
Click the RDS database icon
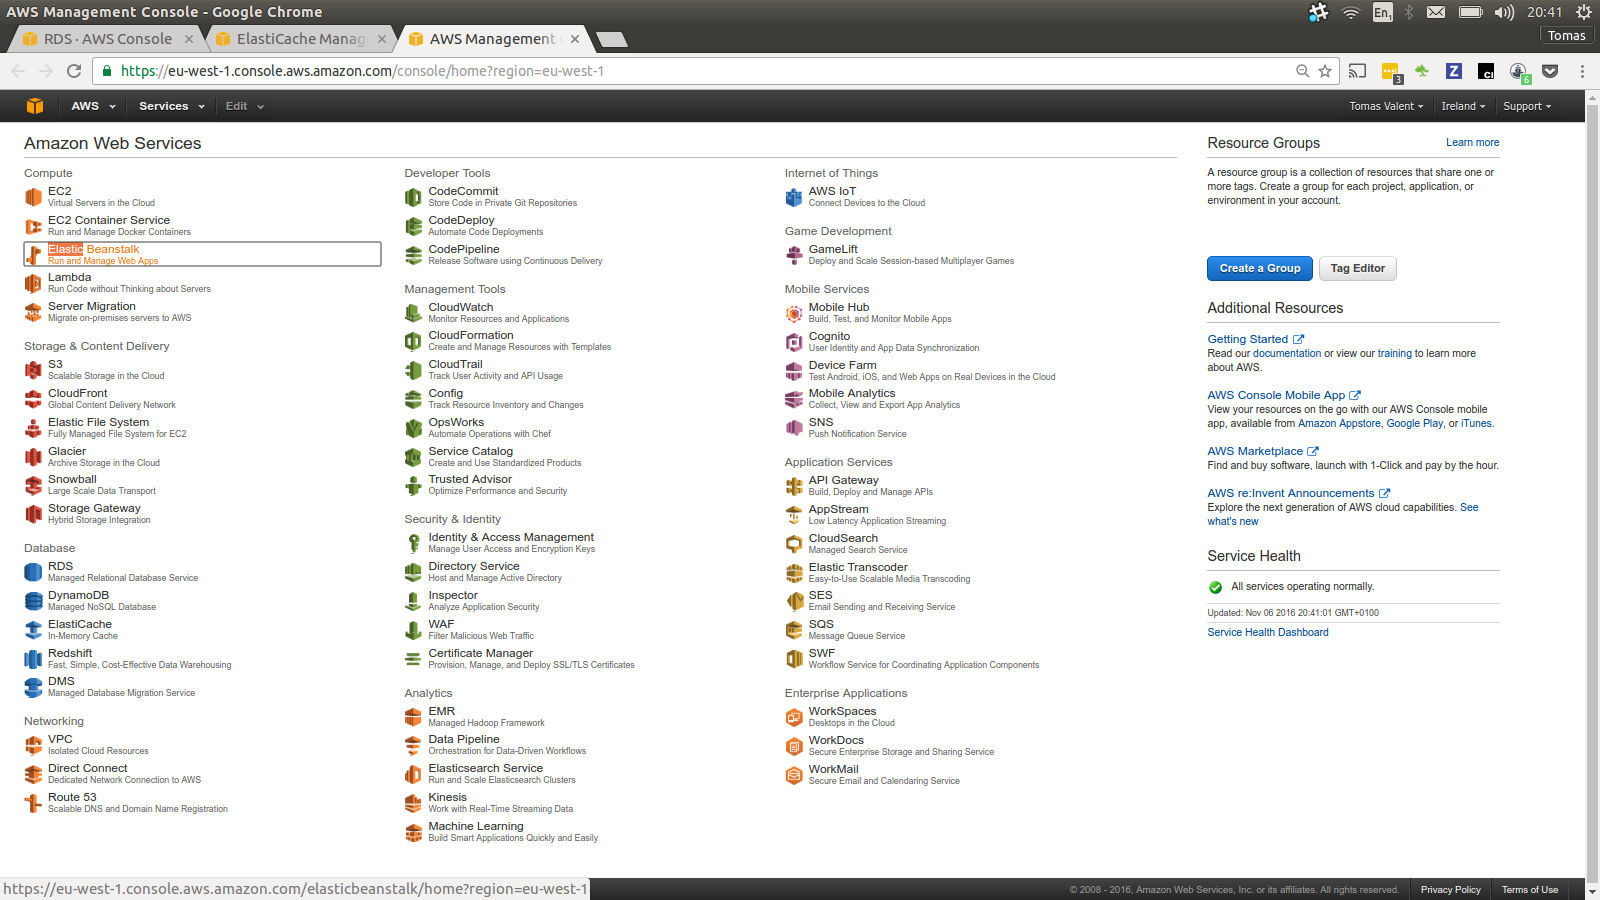coord(33,572)
